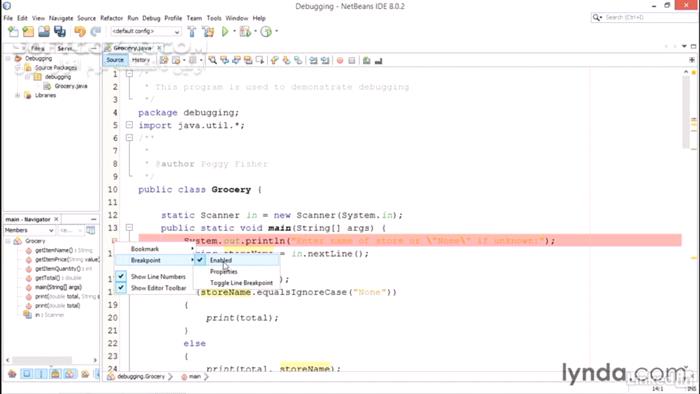Click the Comment icon in editor toolbar

pos(367,60)
